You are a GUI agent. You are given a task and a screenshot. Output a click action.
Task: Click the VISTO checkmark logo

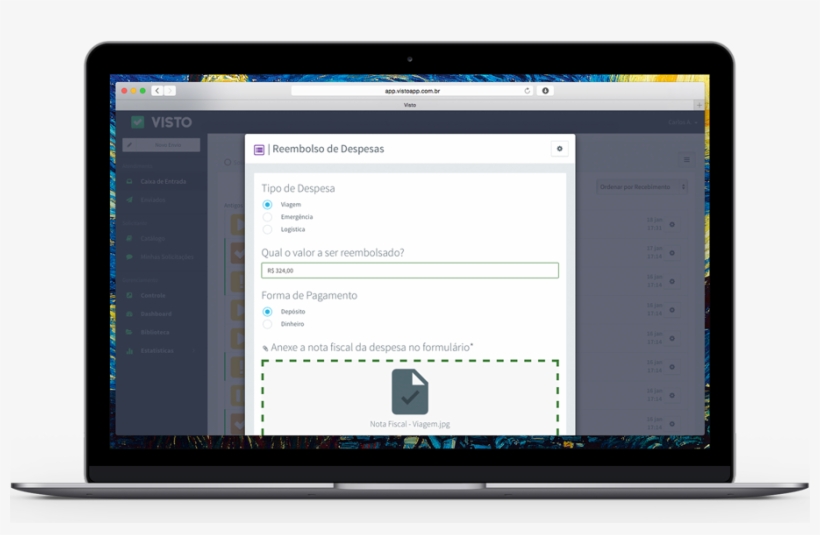point(137,122)
